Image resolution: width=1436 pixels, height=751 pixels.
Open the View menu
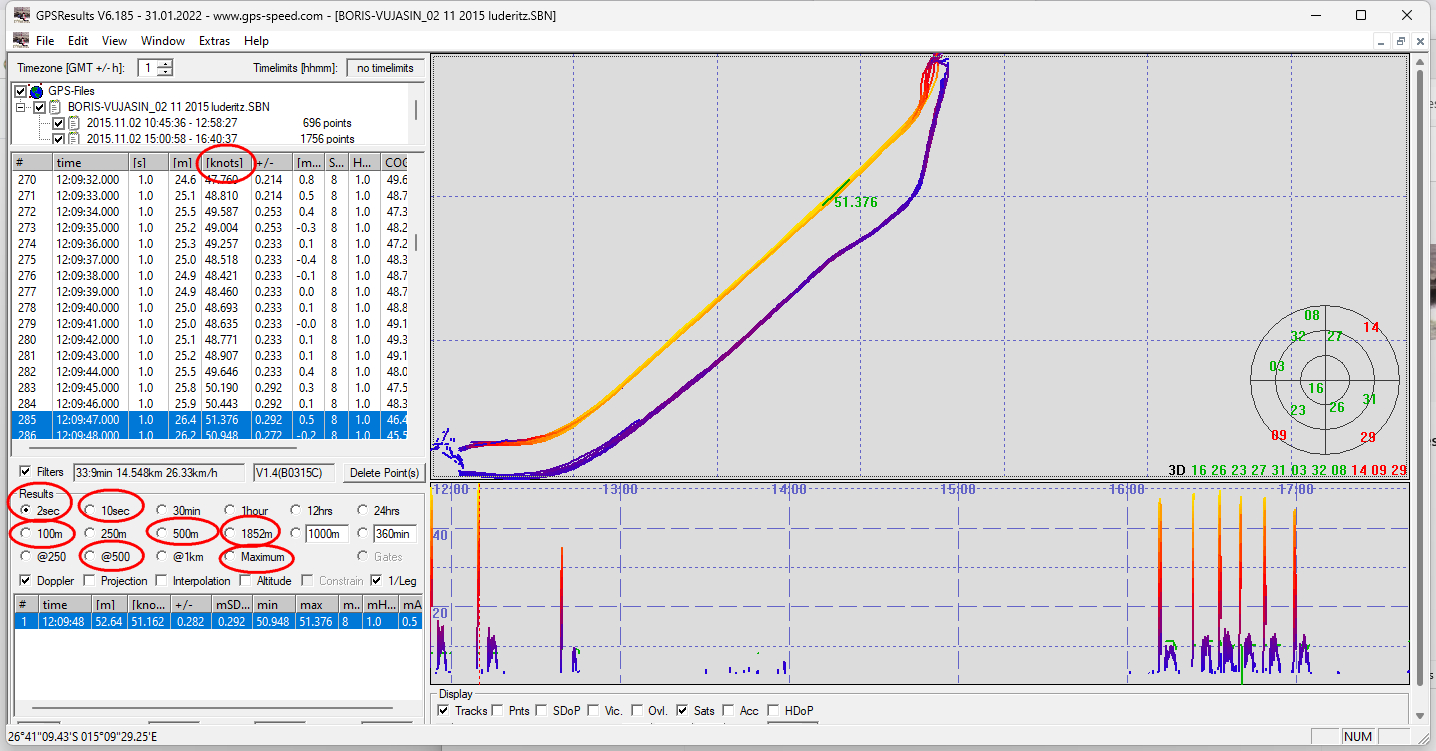pyautogui.click(x=114, y=41)
